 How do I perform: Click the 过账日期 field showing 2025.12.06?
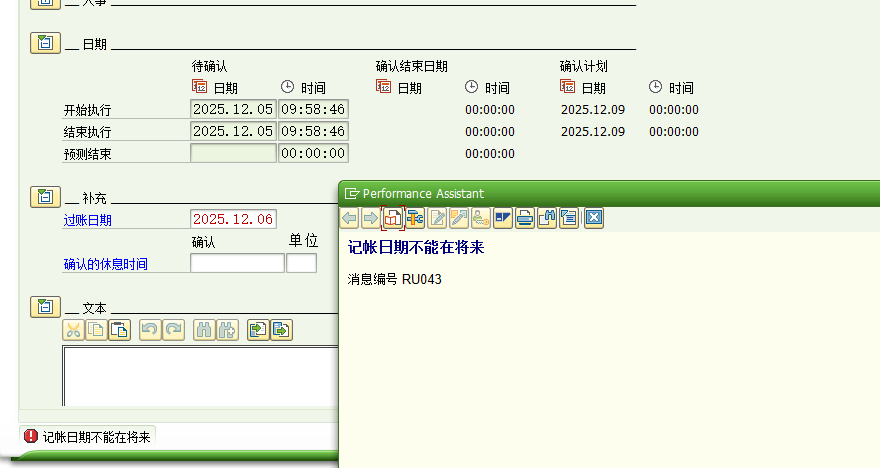pyautogui.click(x=232, y=219)
